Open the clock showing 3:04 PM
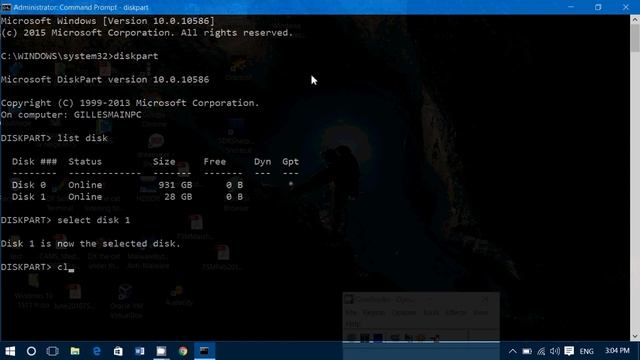This screenshot has width=640, height=360. pos(617,351)
